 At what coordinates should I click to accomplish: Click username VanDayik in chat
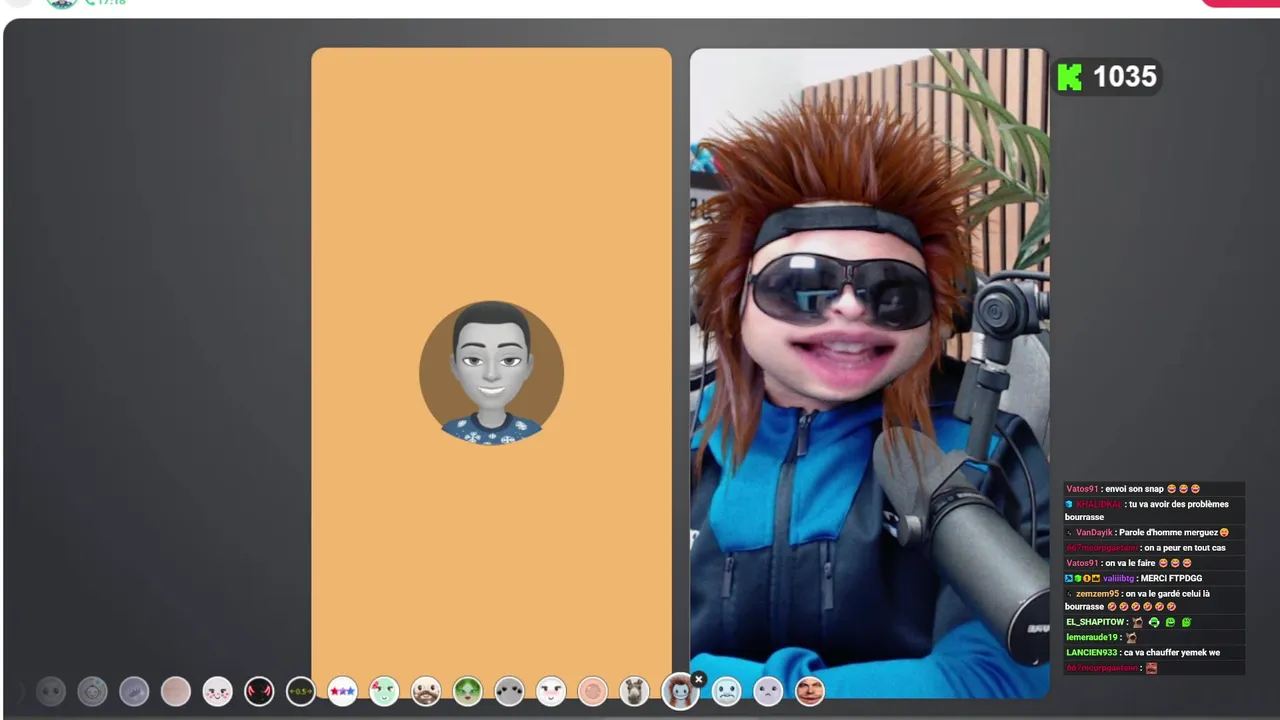[x=1094, y=533]
